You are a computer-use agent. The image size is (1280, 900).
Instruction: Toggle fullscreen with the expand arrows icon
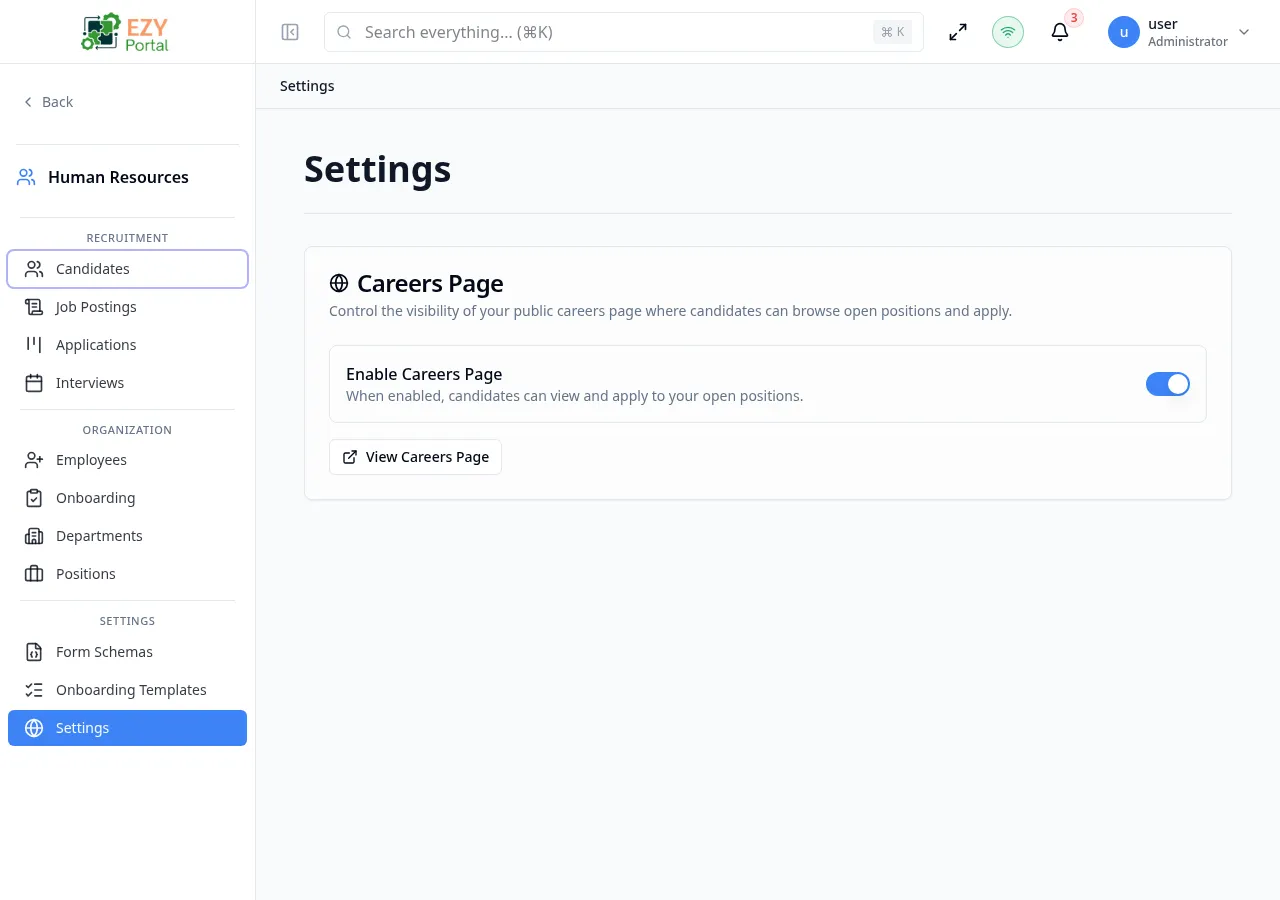[x=958, y=32]
